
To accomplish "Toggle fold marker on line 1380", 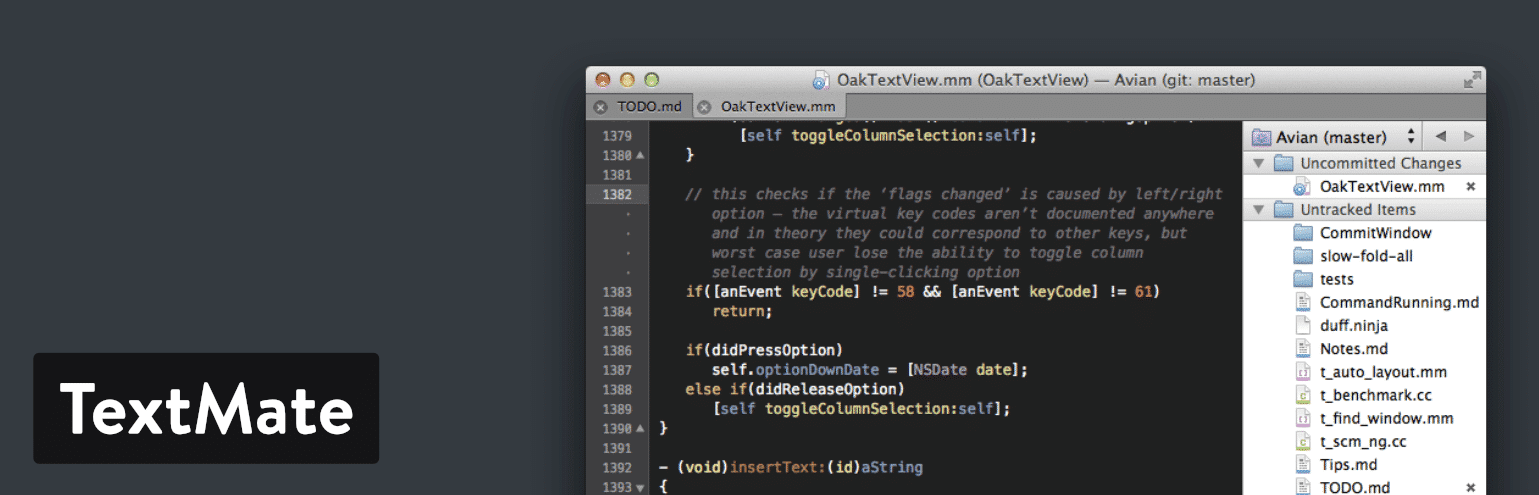I will tap(640, 156).
